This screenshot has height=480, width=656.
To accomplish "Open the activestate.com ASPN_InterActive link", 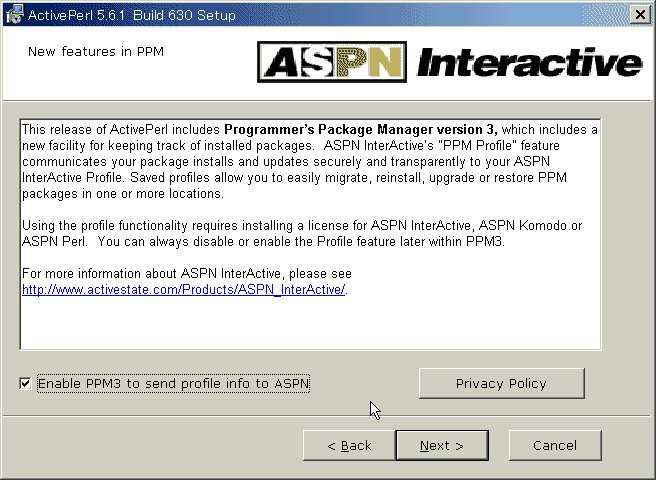I will click(x=184, y=290).
